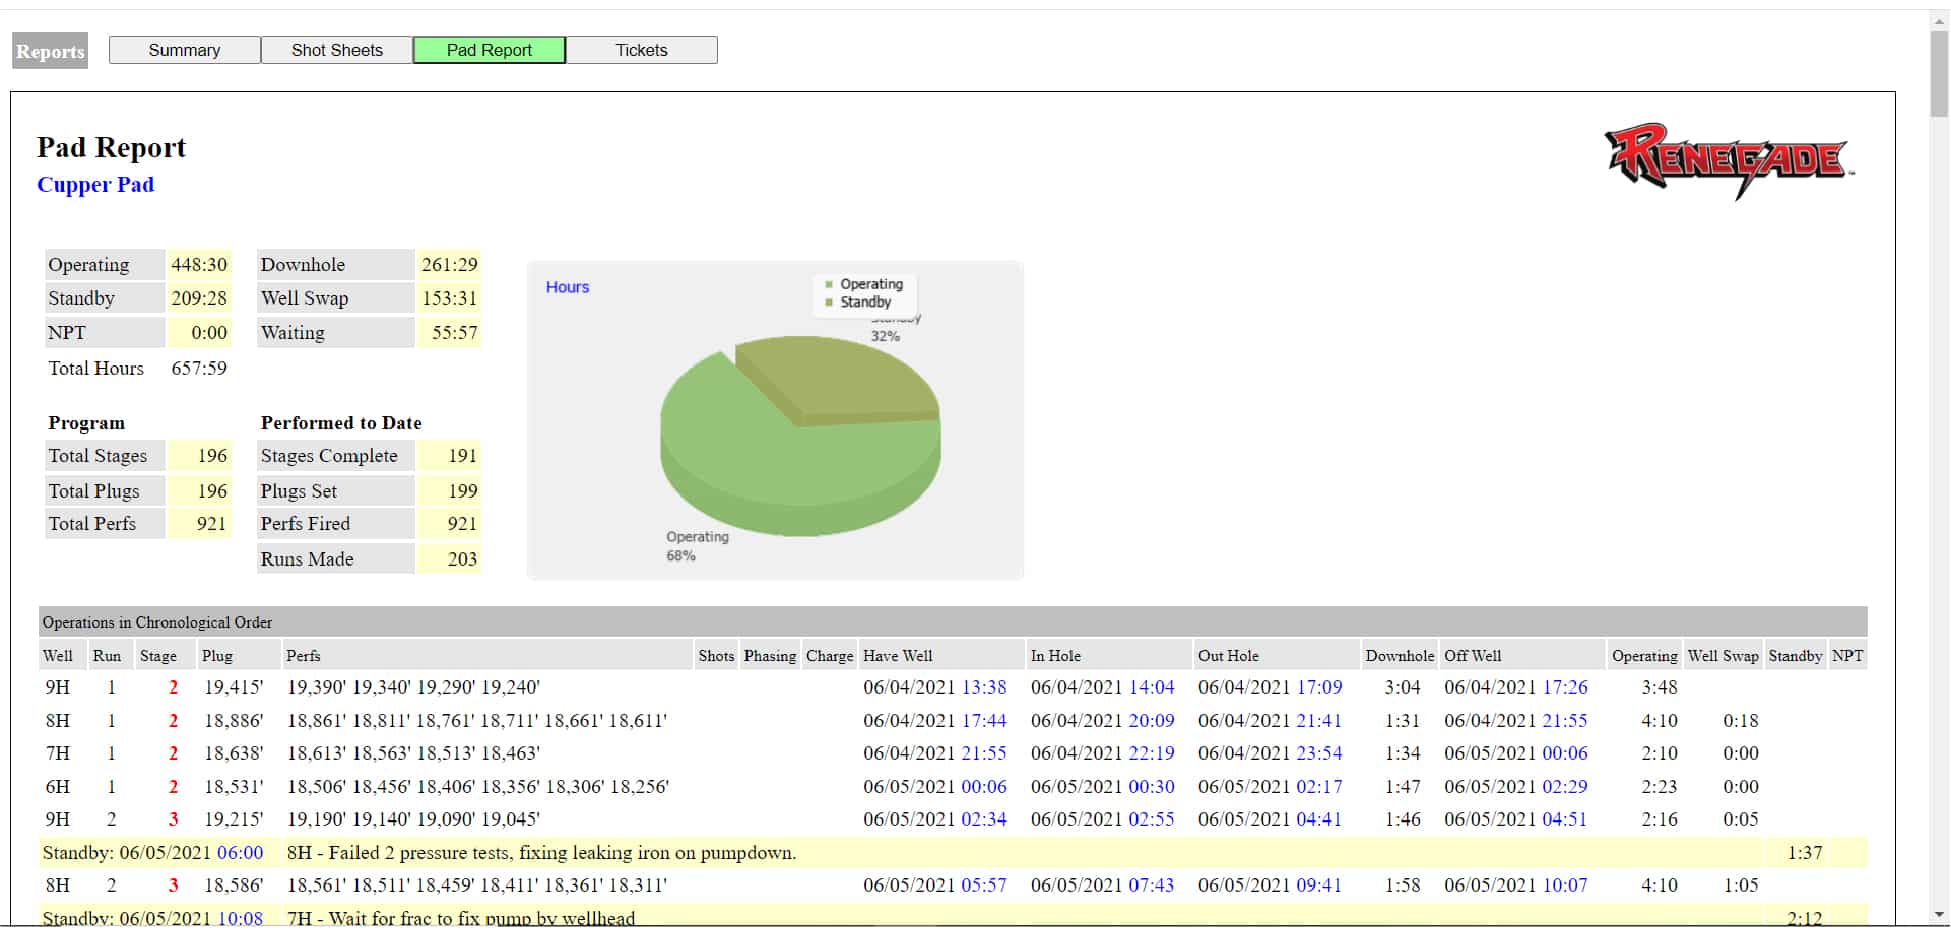Switch to the Shot Sheets tab
The image size is (1951, 951).
(337, 50)
